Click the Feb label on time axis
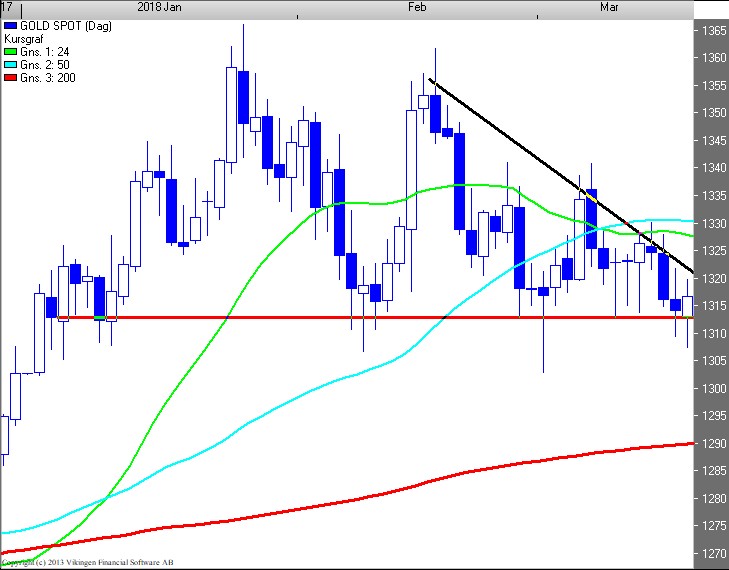729x570 pixels. click(418, 7)
